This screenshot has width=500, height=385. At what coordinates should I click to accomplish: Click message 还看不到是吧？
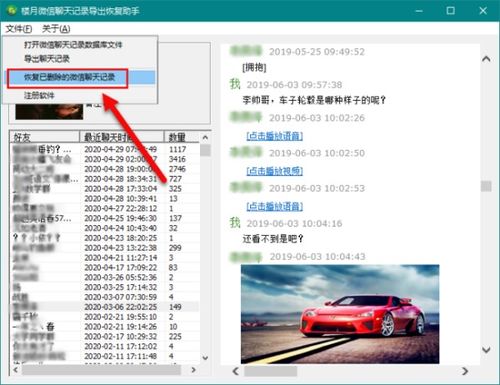coord(273,238)
